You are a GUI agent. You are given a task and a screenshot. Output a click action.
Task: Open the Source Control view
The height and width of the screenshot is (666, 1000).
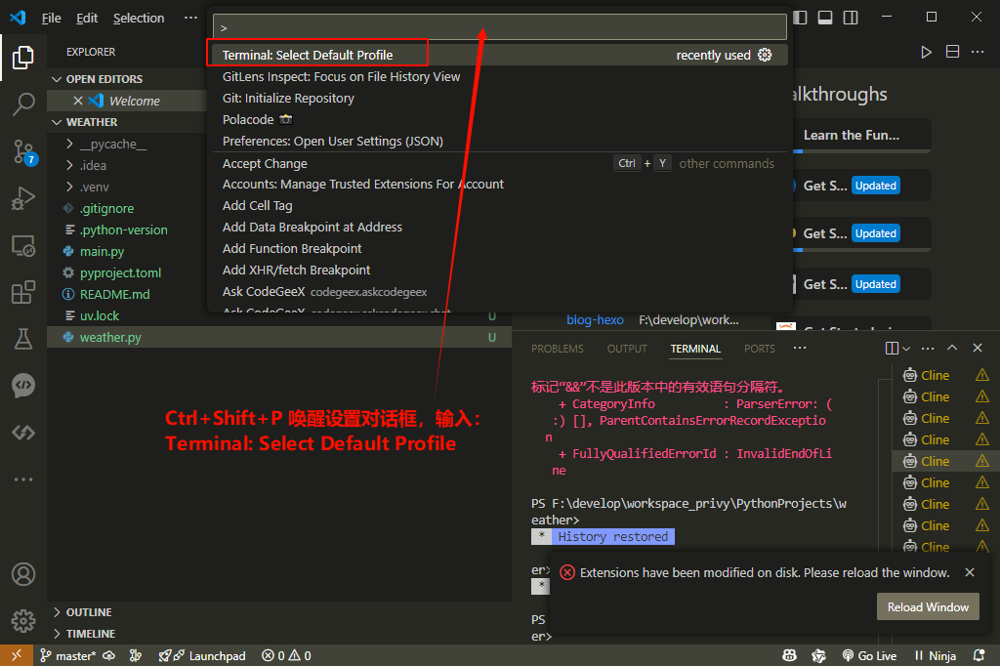click(23, 151)
